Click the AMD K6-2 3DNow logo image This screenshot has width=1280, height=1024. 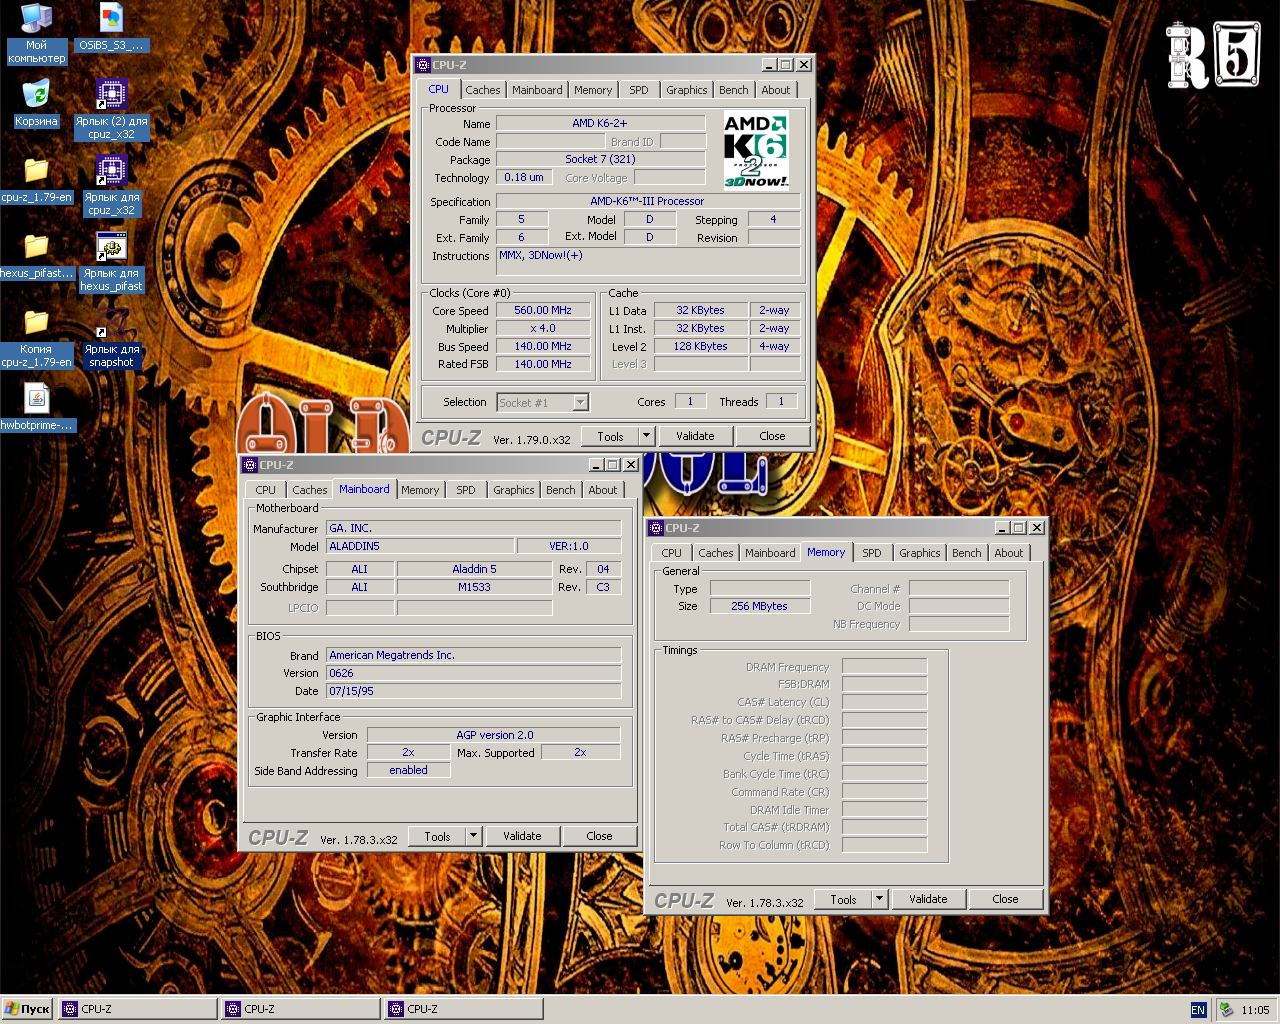pyautogui.click(x=756, y=151)
